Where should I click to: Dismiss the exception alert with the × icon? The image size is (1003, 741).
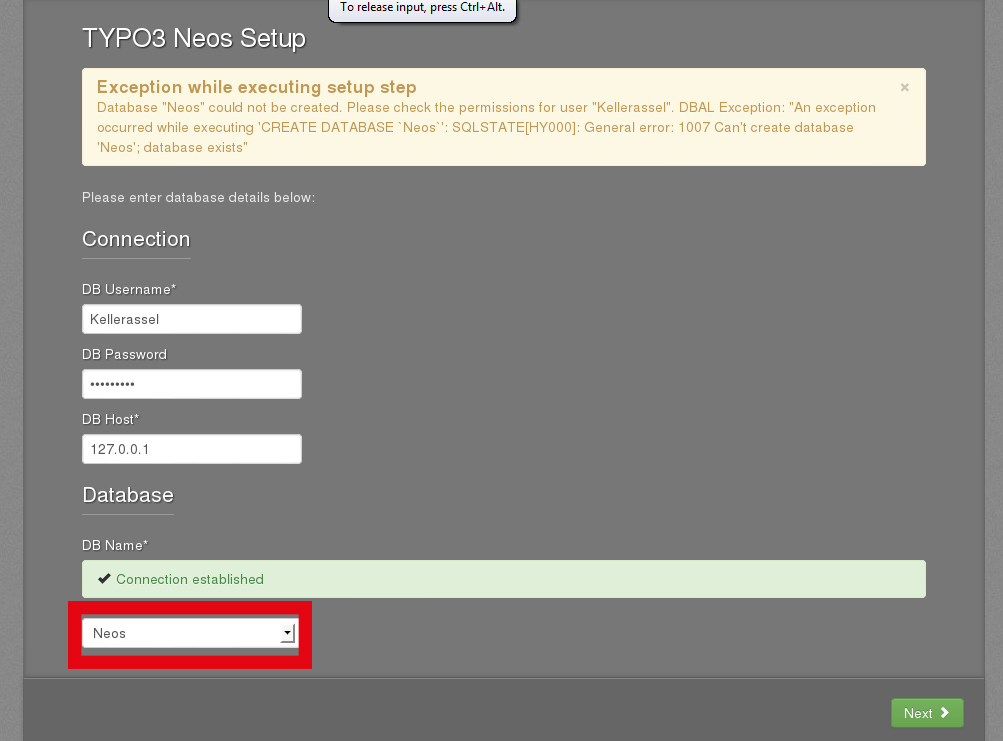pyautogui.click(x=904, y=88)
